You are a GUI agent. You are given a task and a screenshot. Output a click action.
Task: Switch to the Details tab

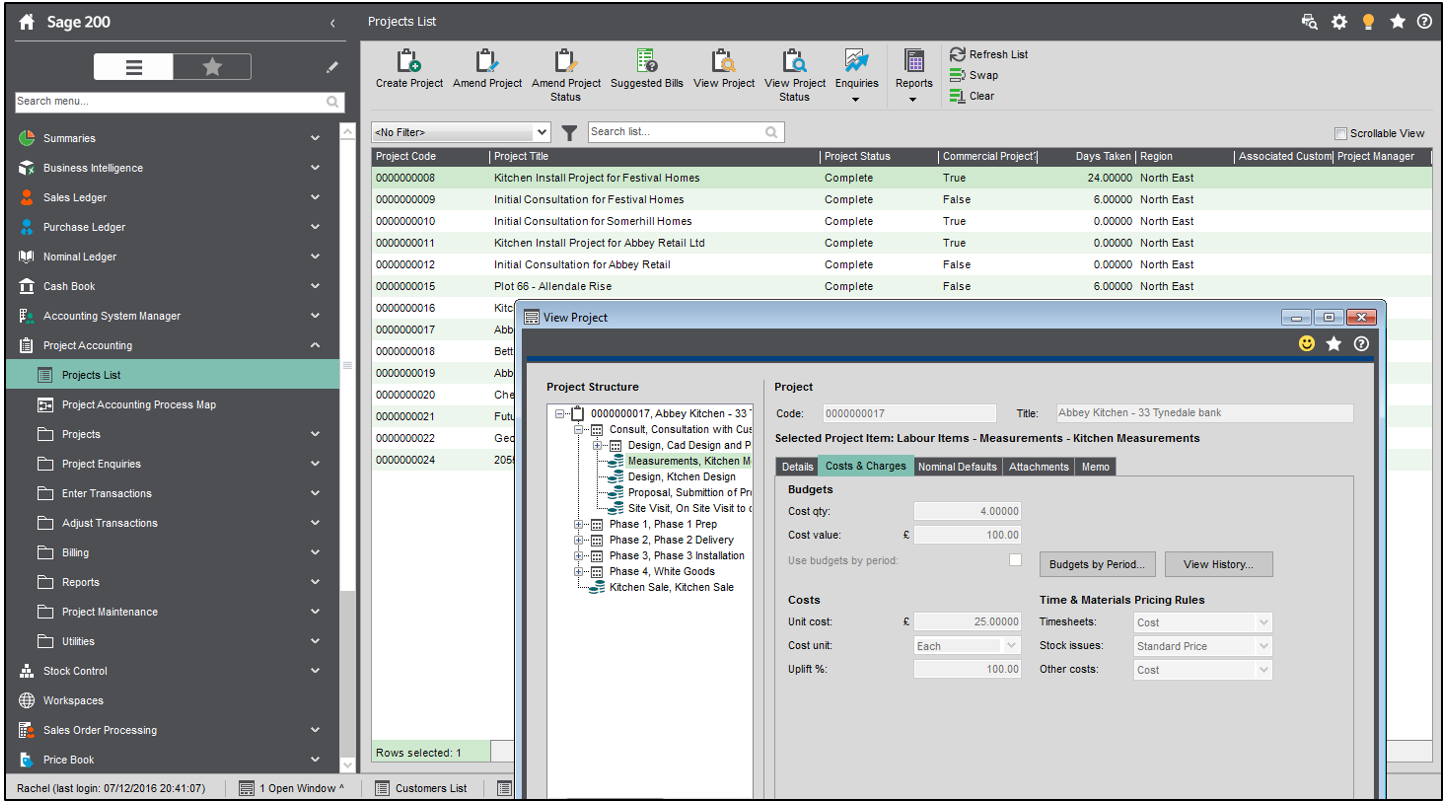tap(797, 466)
